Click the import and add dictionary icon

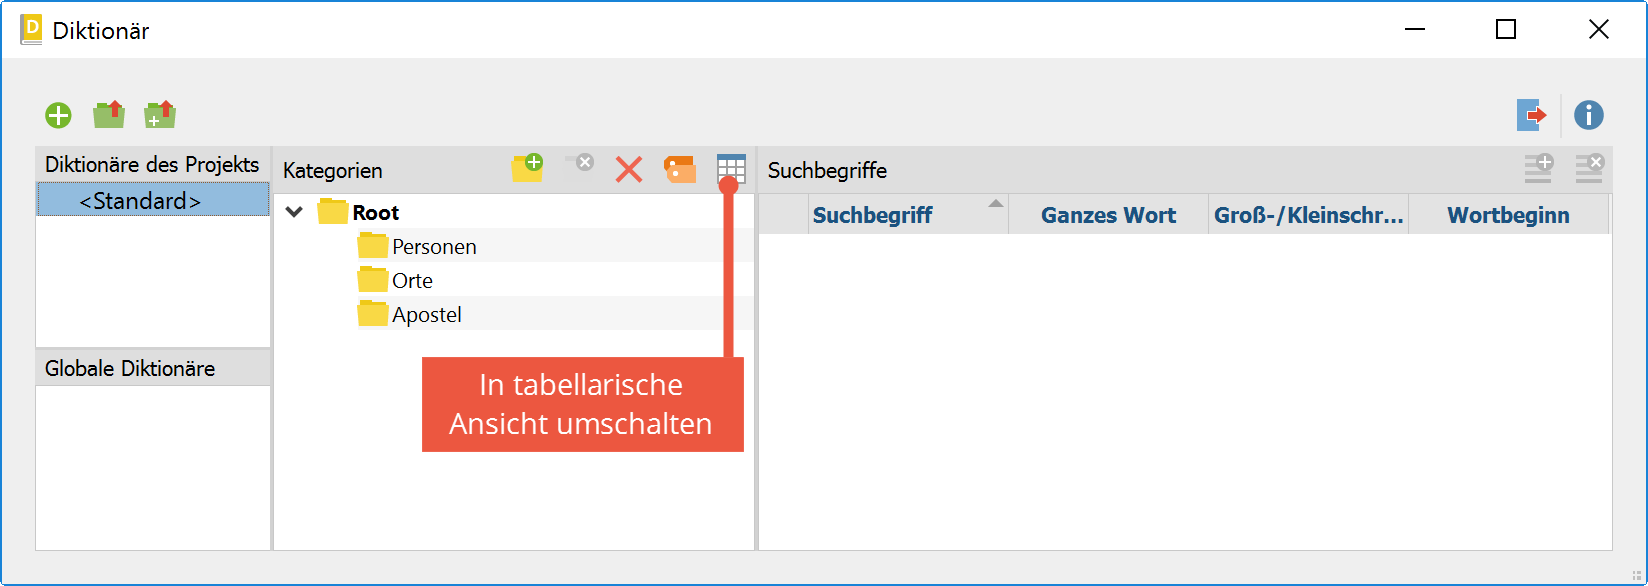160,115
